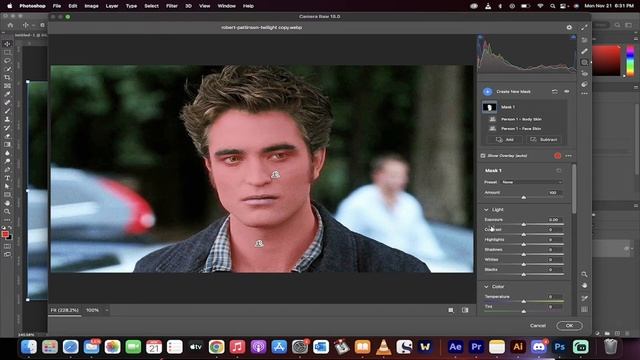Open the Select menu
Image resolution: width=640 pixels, height=360 pixels.
pos(151,6)
